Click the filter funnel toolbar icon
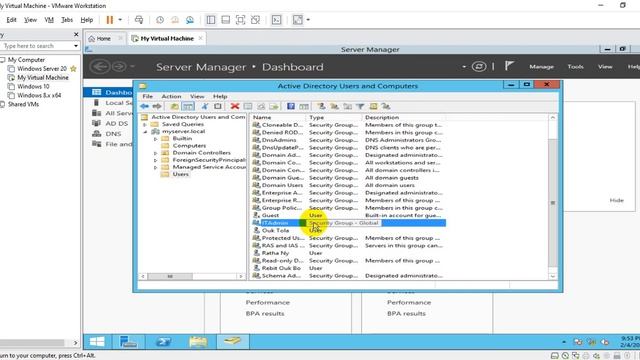The width and height of the screenshot is (640, 360). click(360, 106)
